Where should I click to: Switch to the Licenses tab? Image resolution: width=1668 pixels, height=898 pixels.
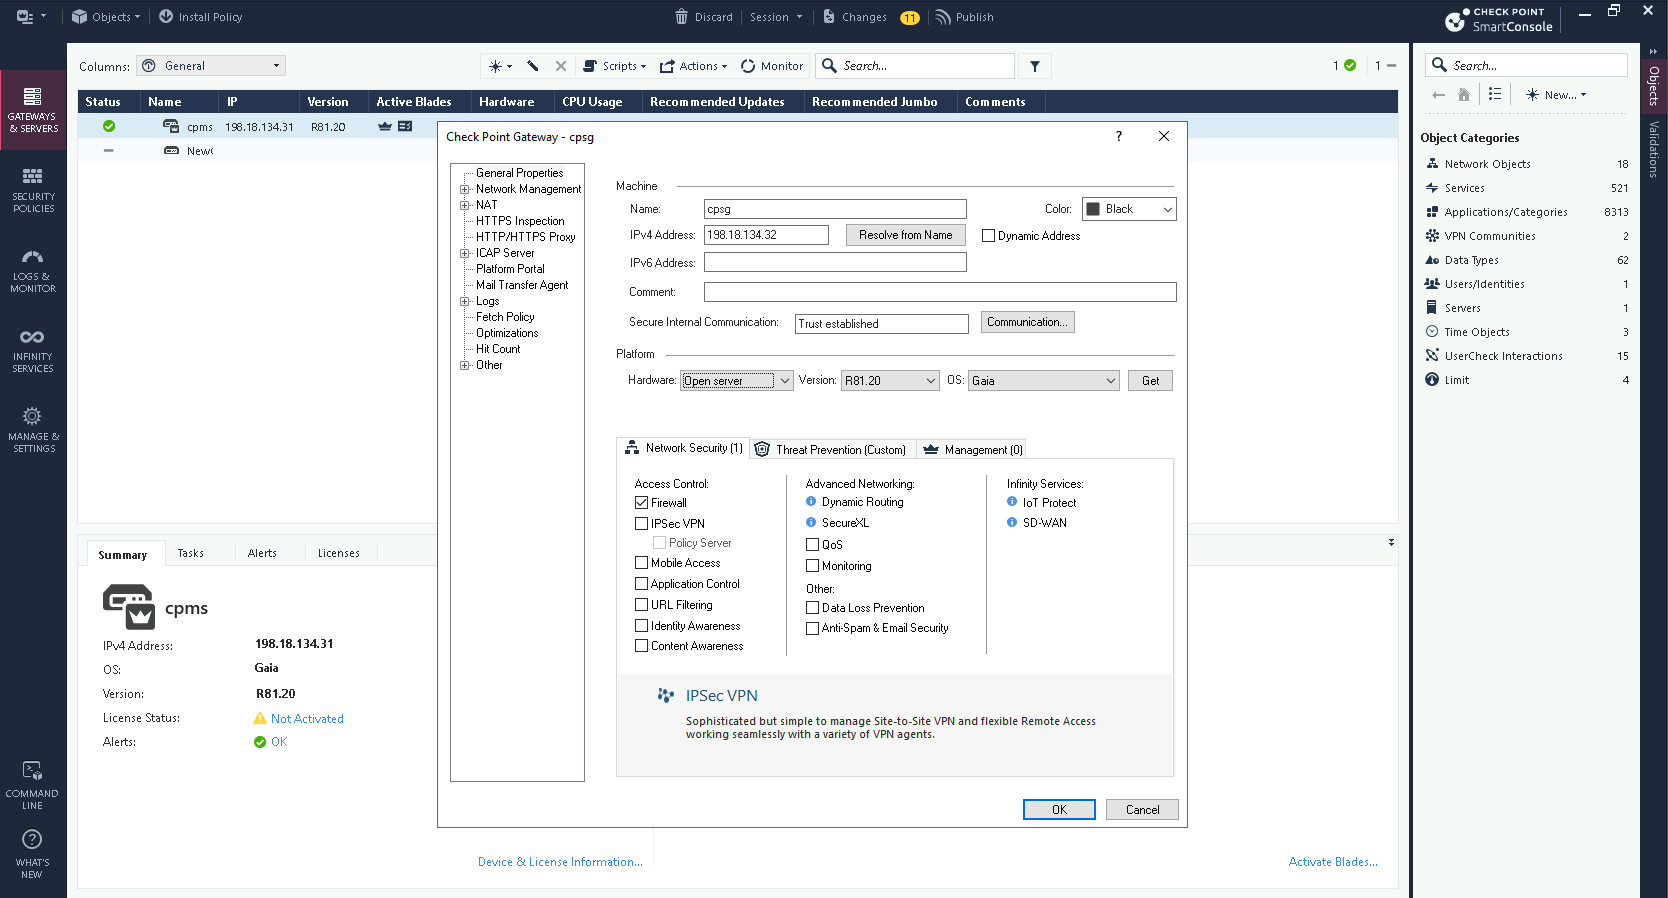coord(338,553)
